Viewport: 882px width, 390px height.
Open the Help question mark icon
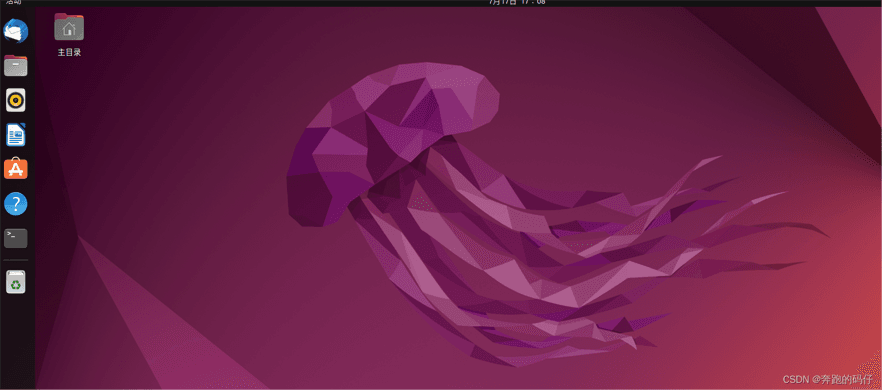[16, 204]
